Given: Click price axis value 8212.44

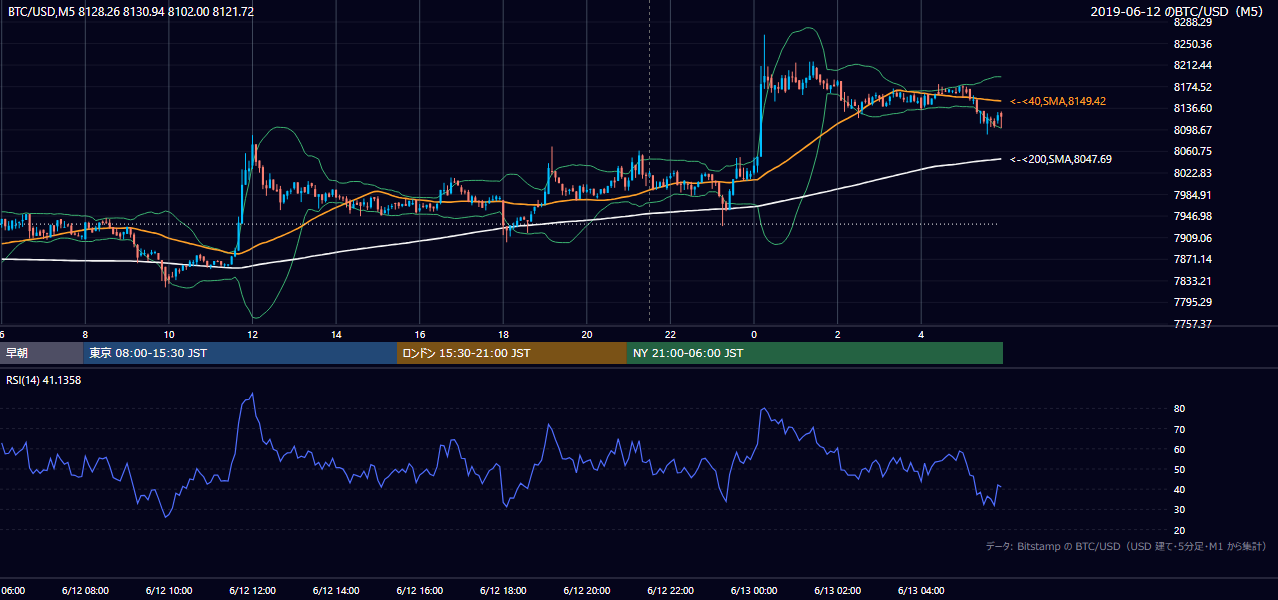Looking at the screenshot, I should [x=1193, y=65].
